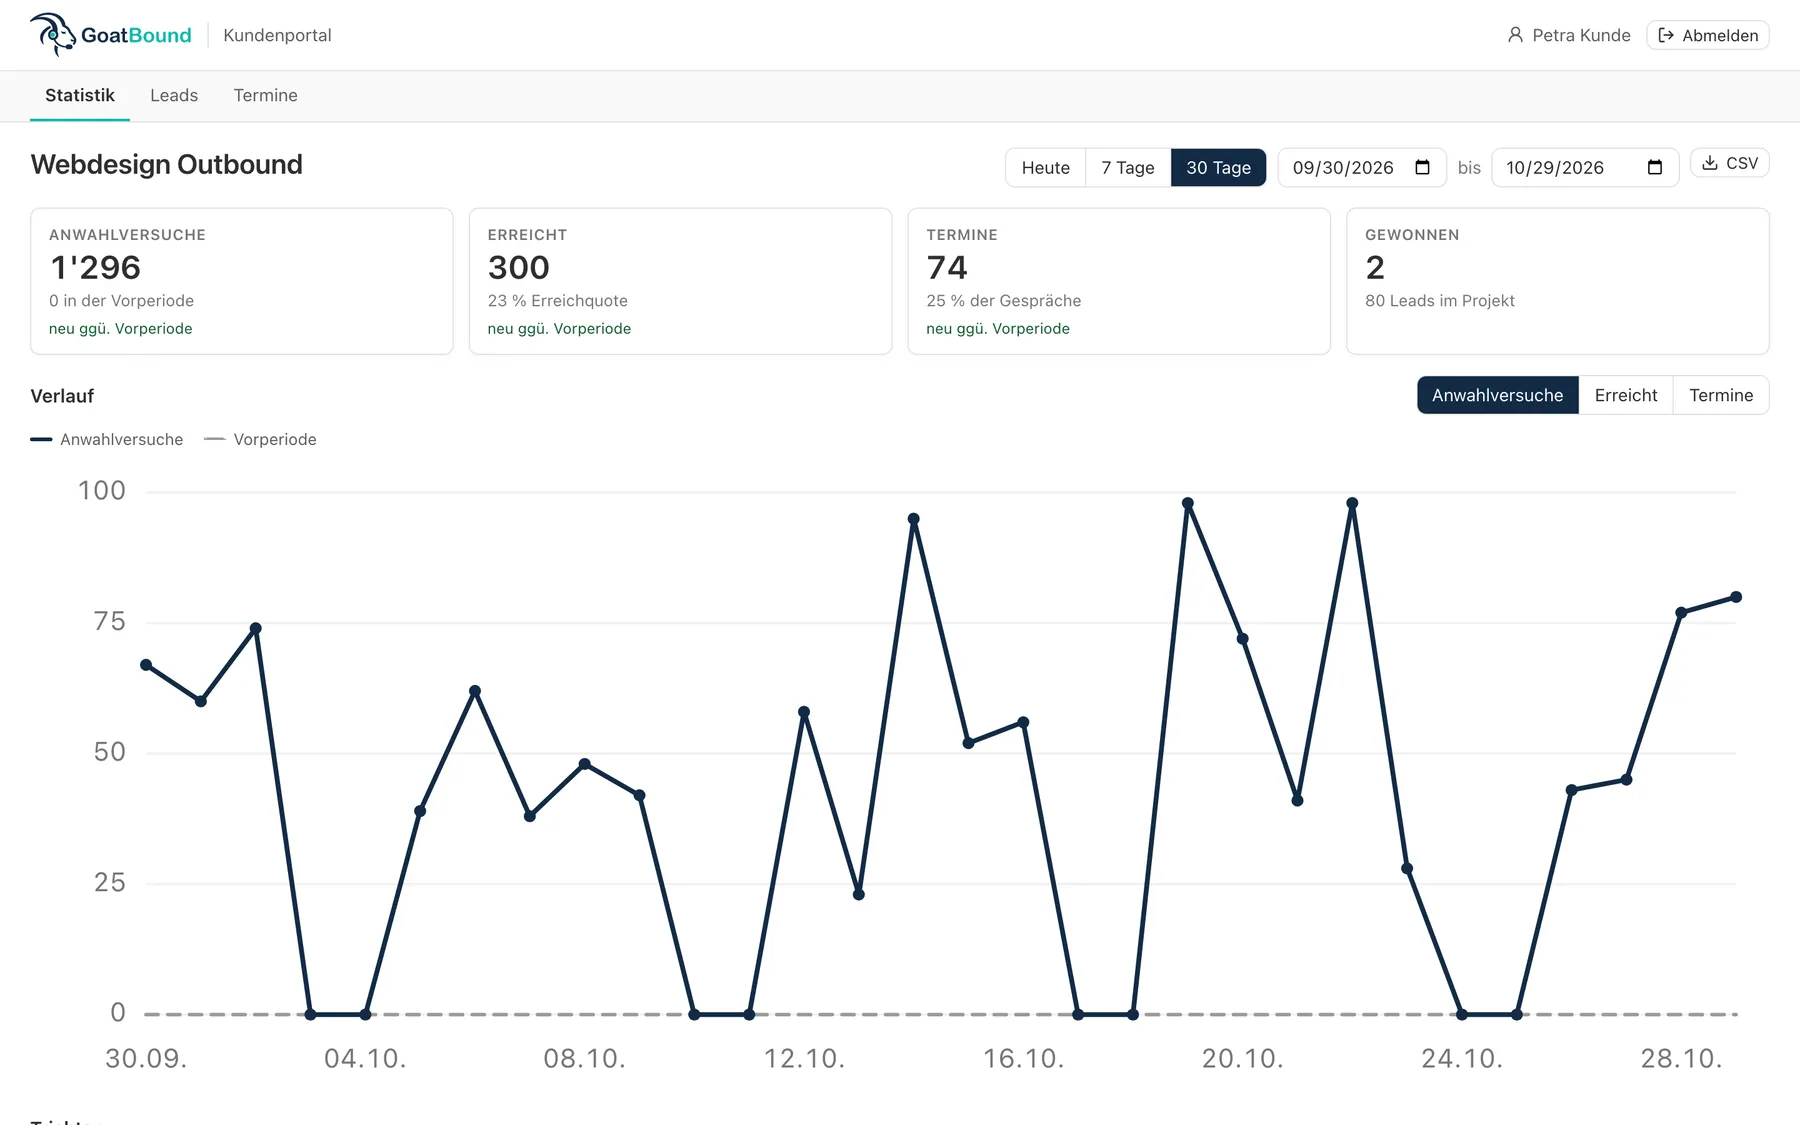Click the Anwahlversuche legend entry

pos(107,439)
